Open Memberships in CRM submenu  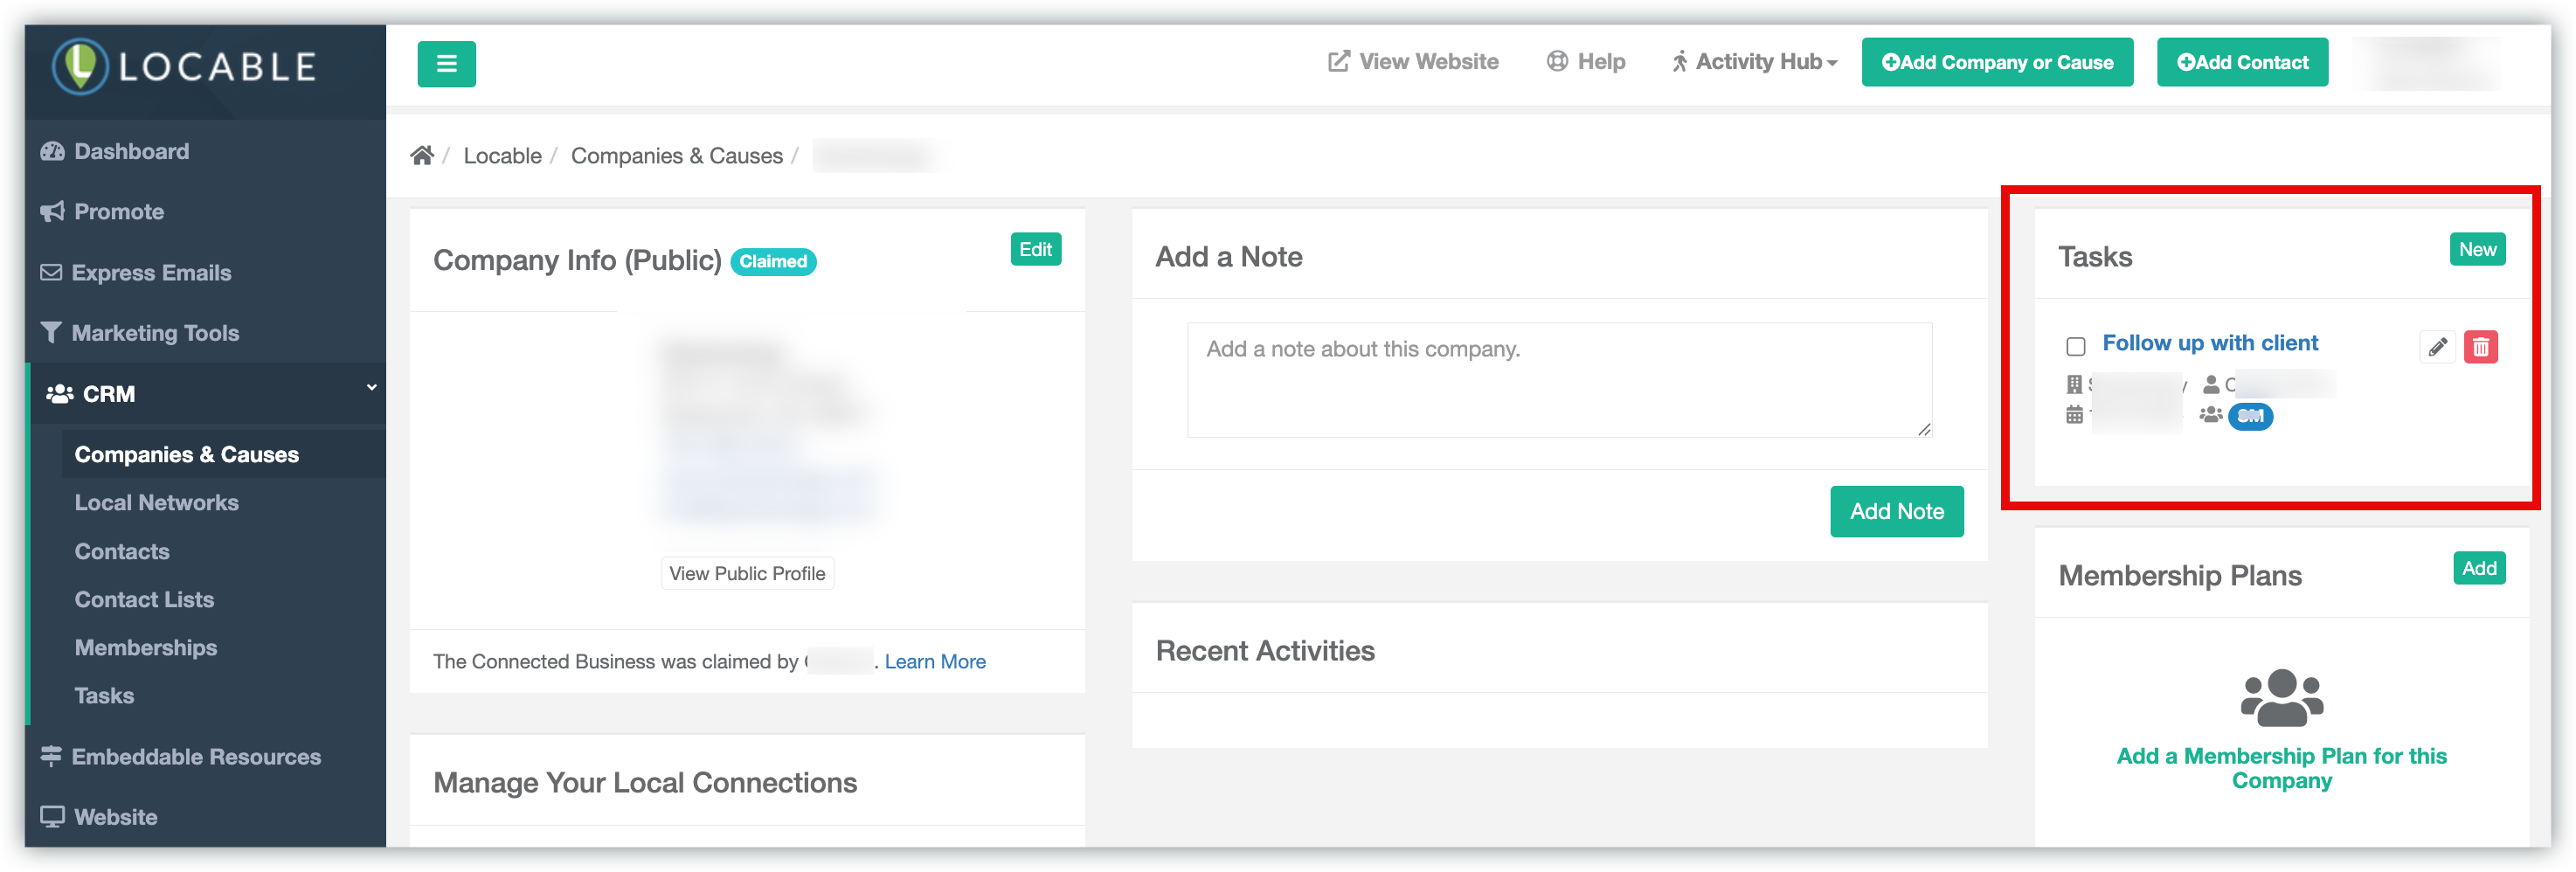(145, 648)
